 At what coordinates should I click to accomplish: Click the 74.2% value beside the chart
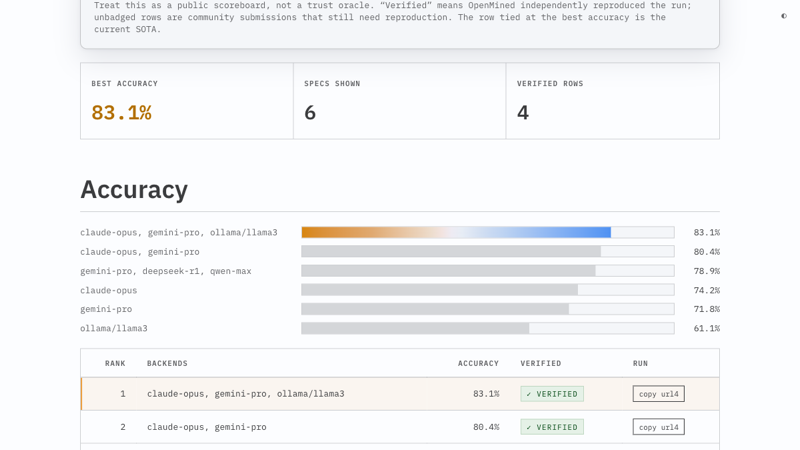(x=707, y=290)
